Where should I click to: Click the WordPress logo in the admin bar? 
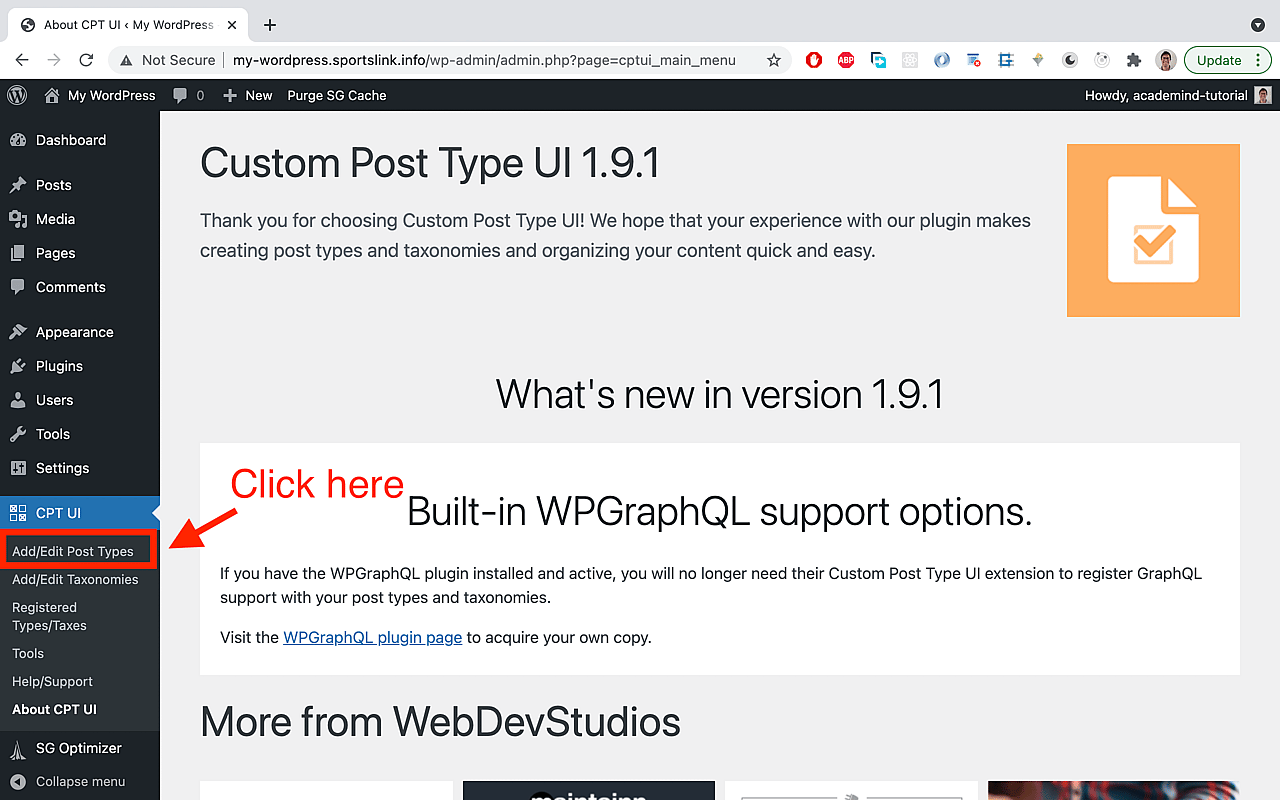[x=16, y=95]
